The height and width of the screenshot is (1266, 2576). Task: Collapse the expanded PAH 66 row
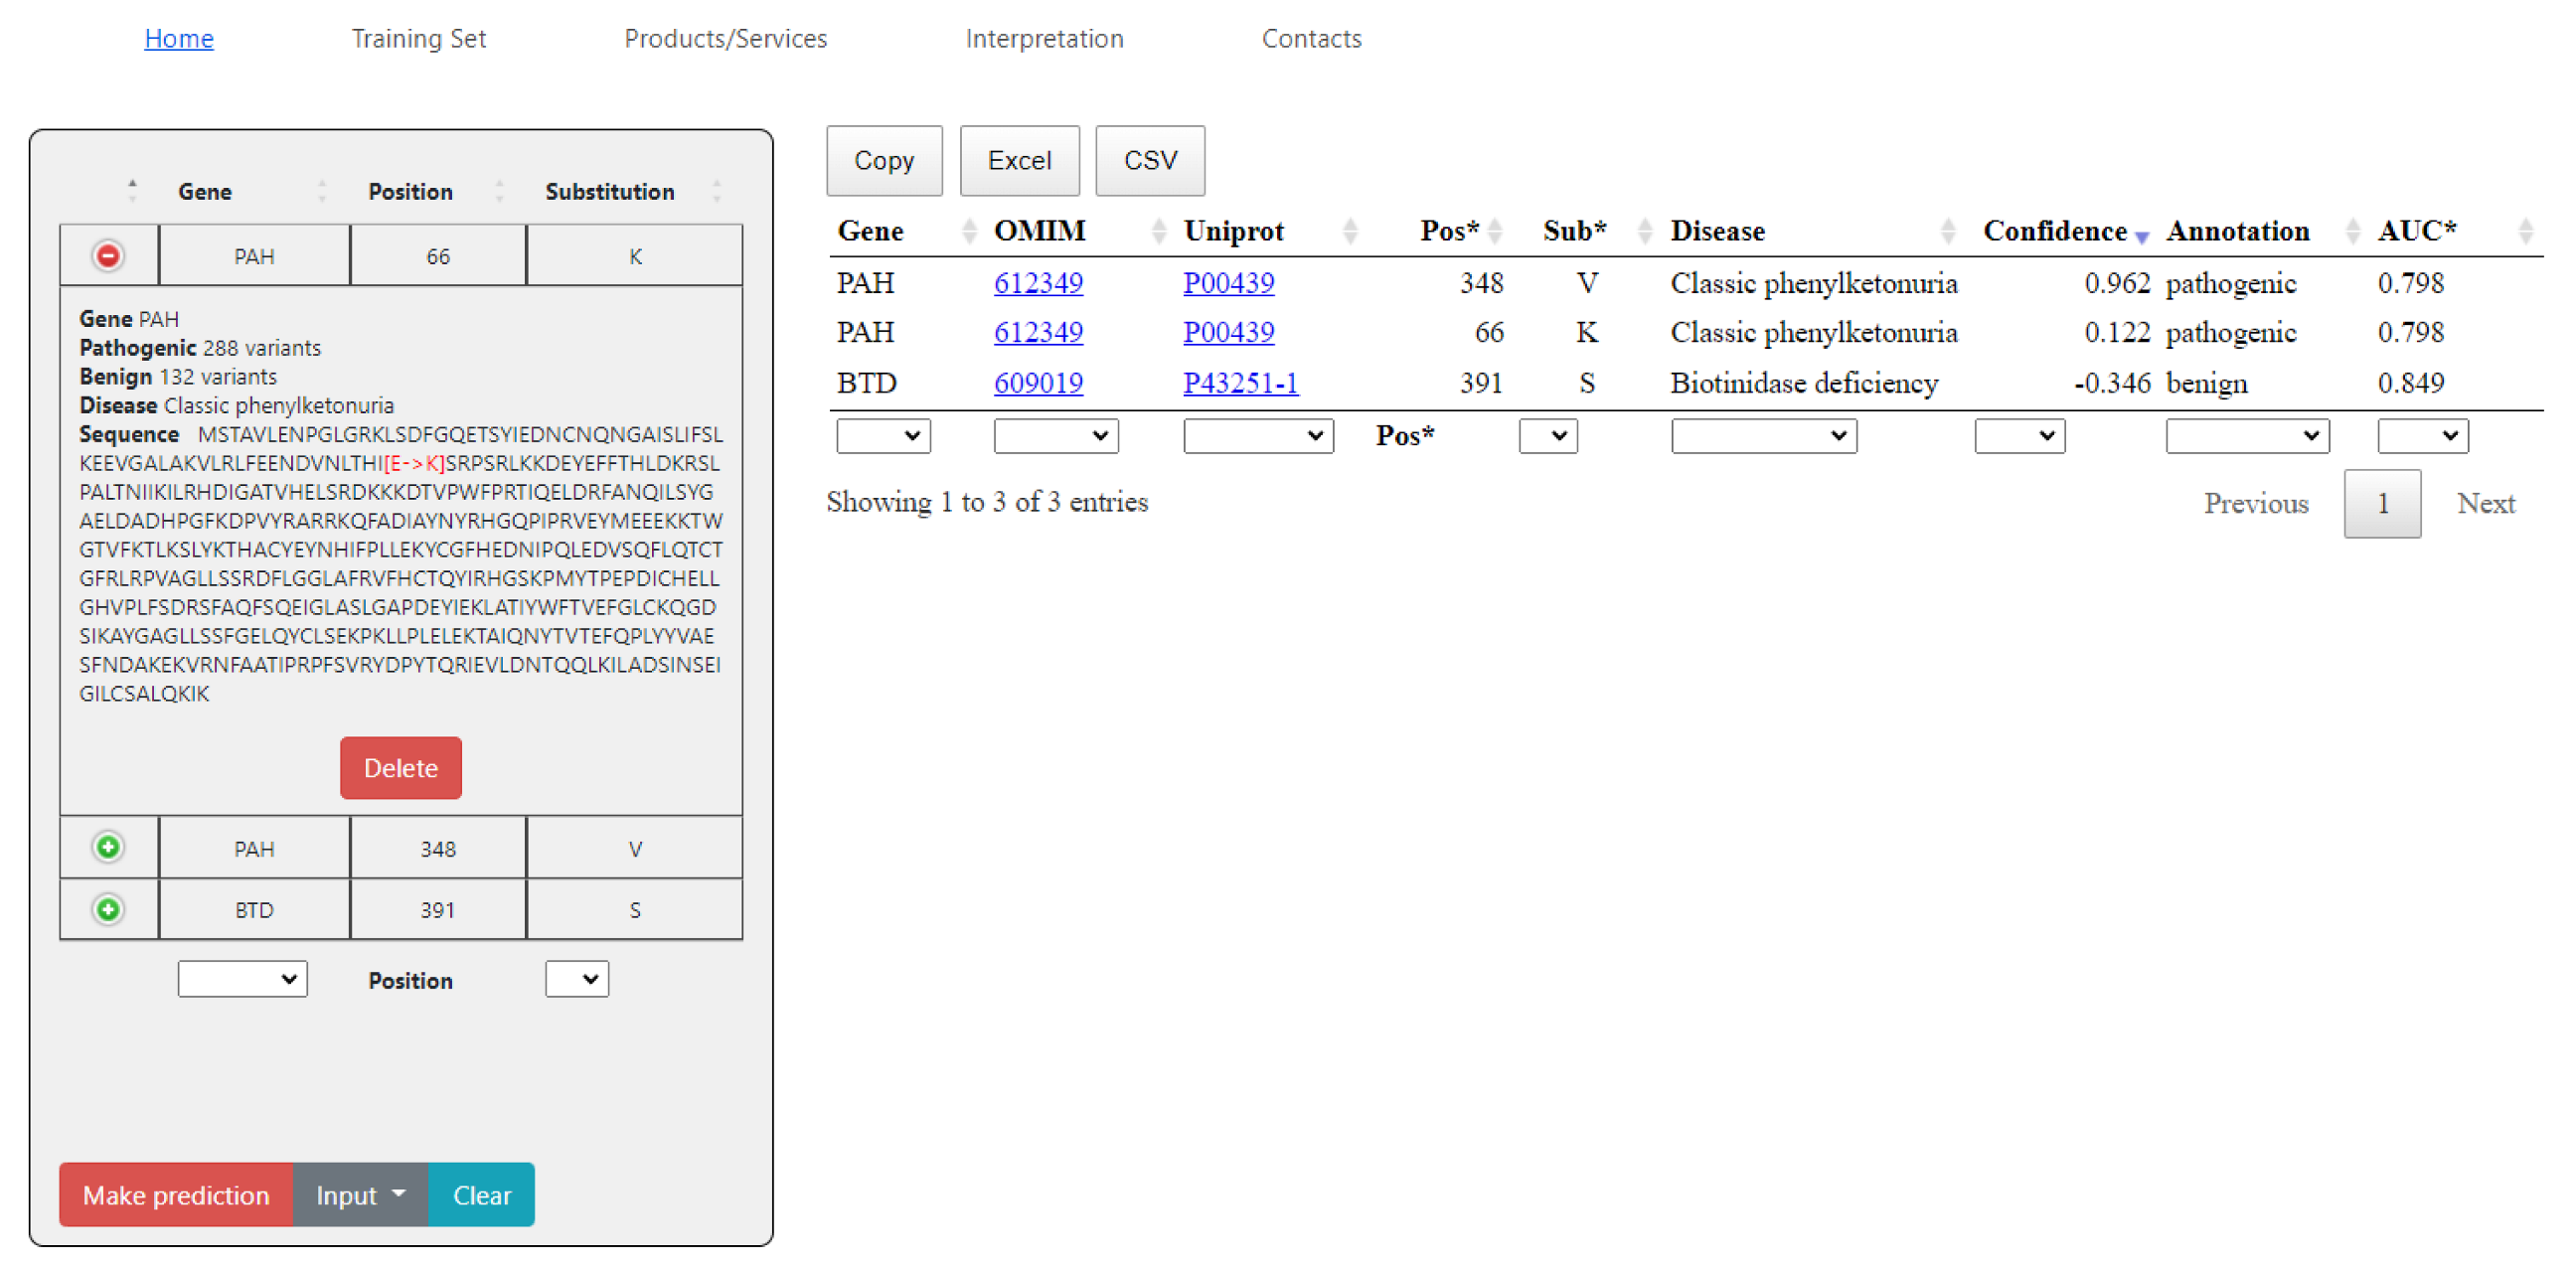(x=108, y=256)
